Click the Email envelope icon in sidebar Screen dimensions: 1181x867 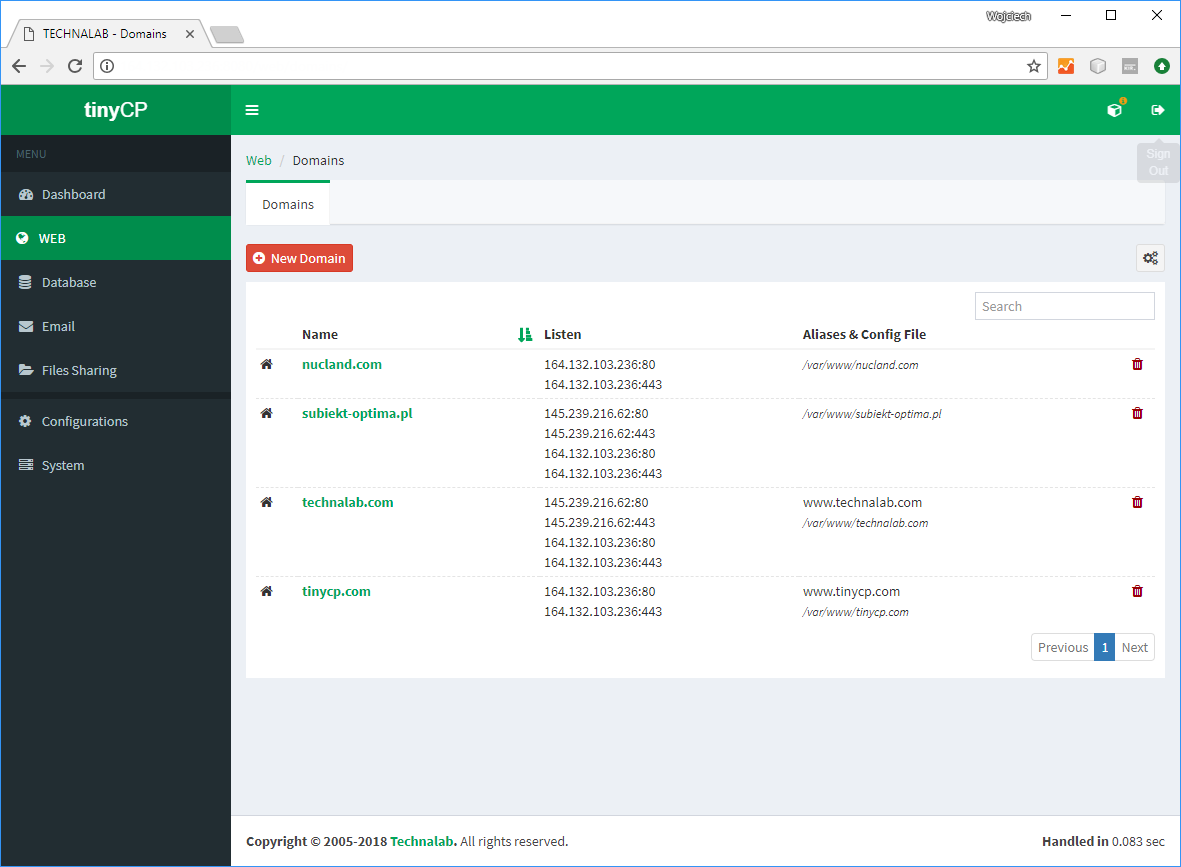pyautogui.click(x=26, y=326)
